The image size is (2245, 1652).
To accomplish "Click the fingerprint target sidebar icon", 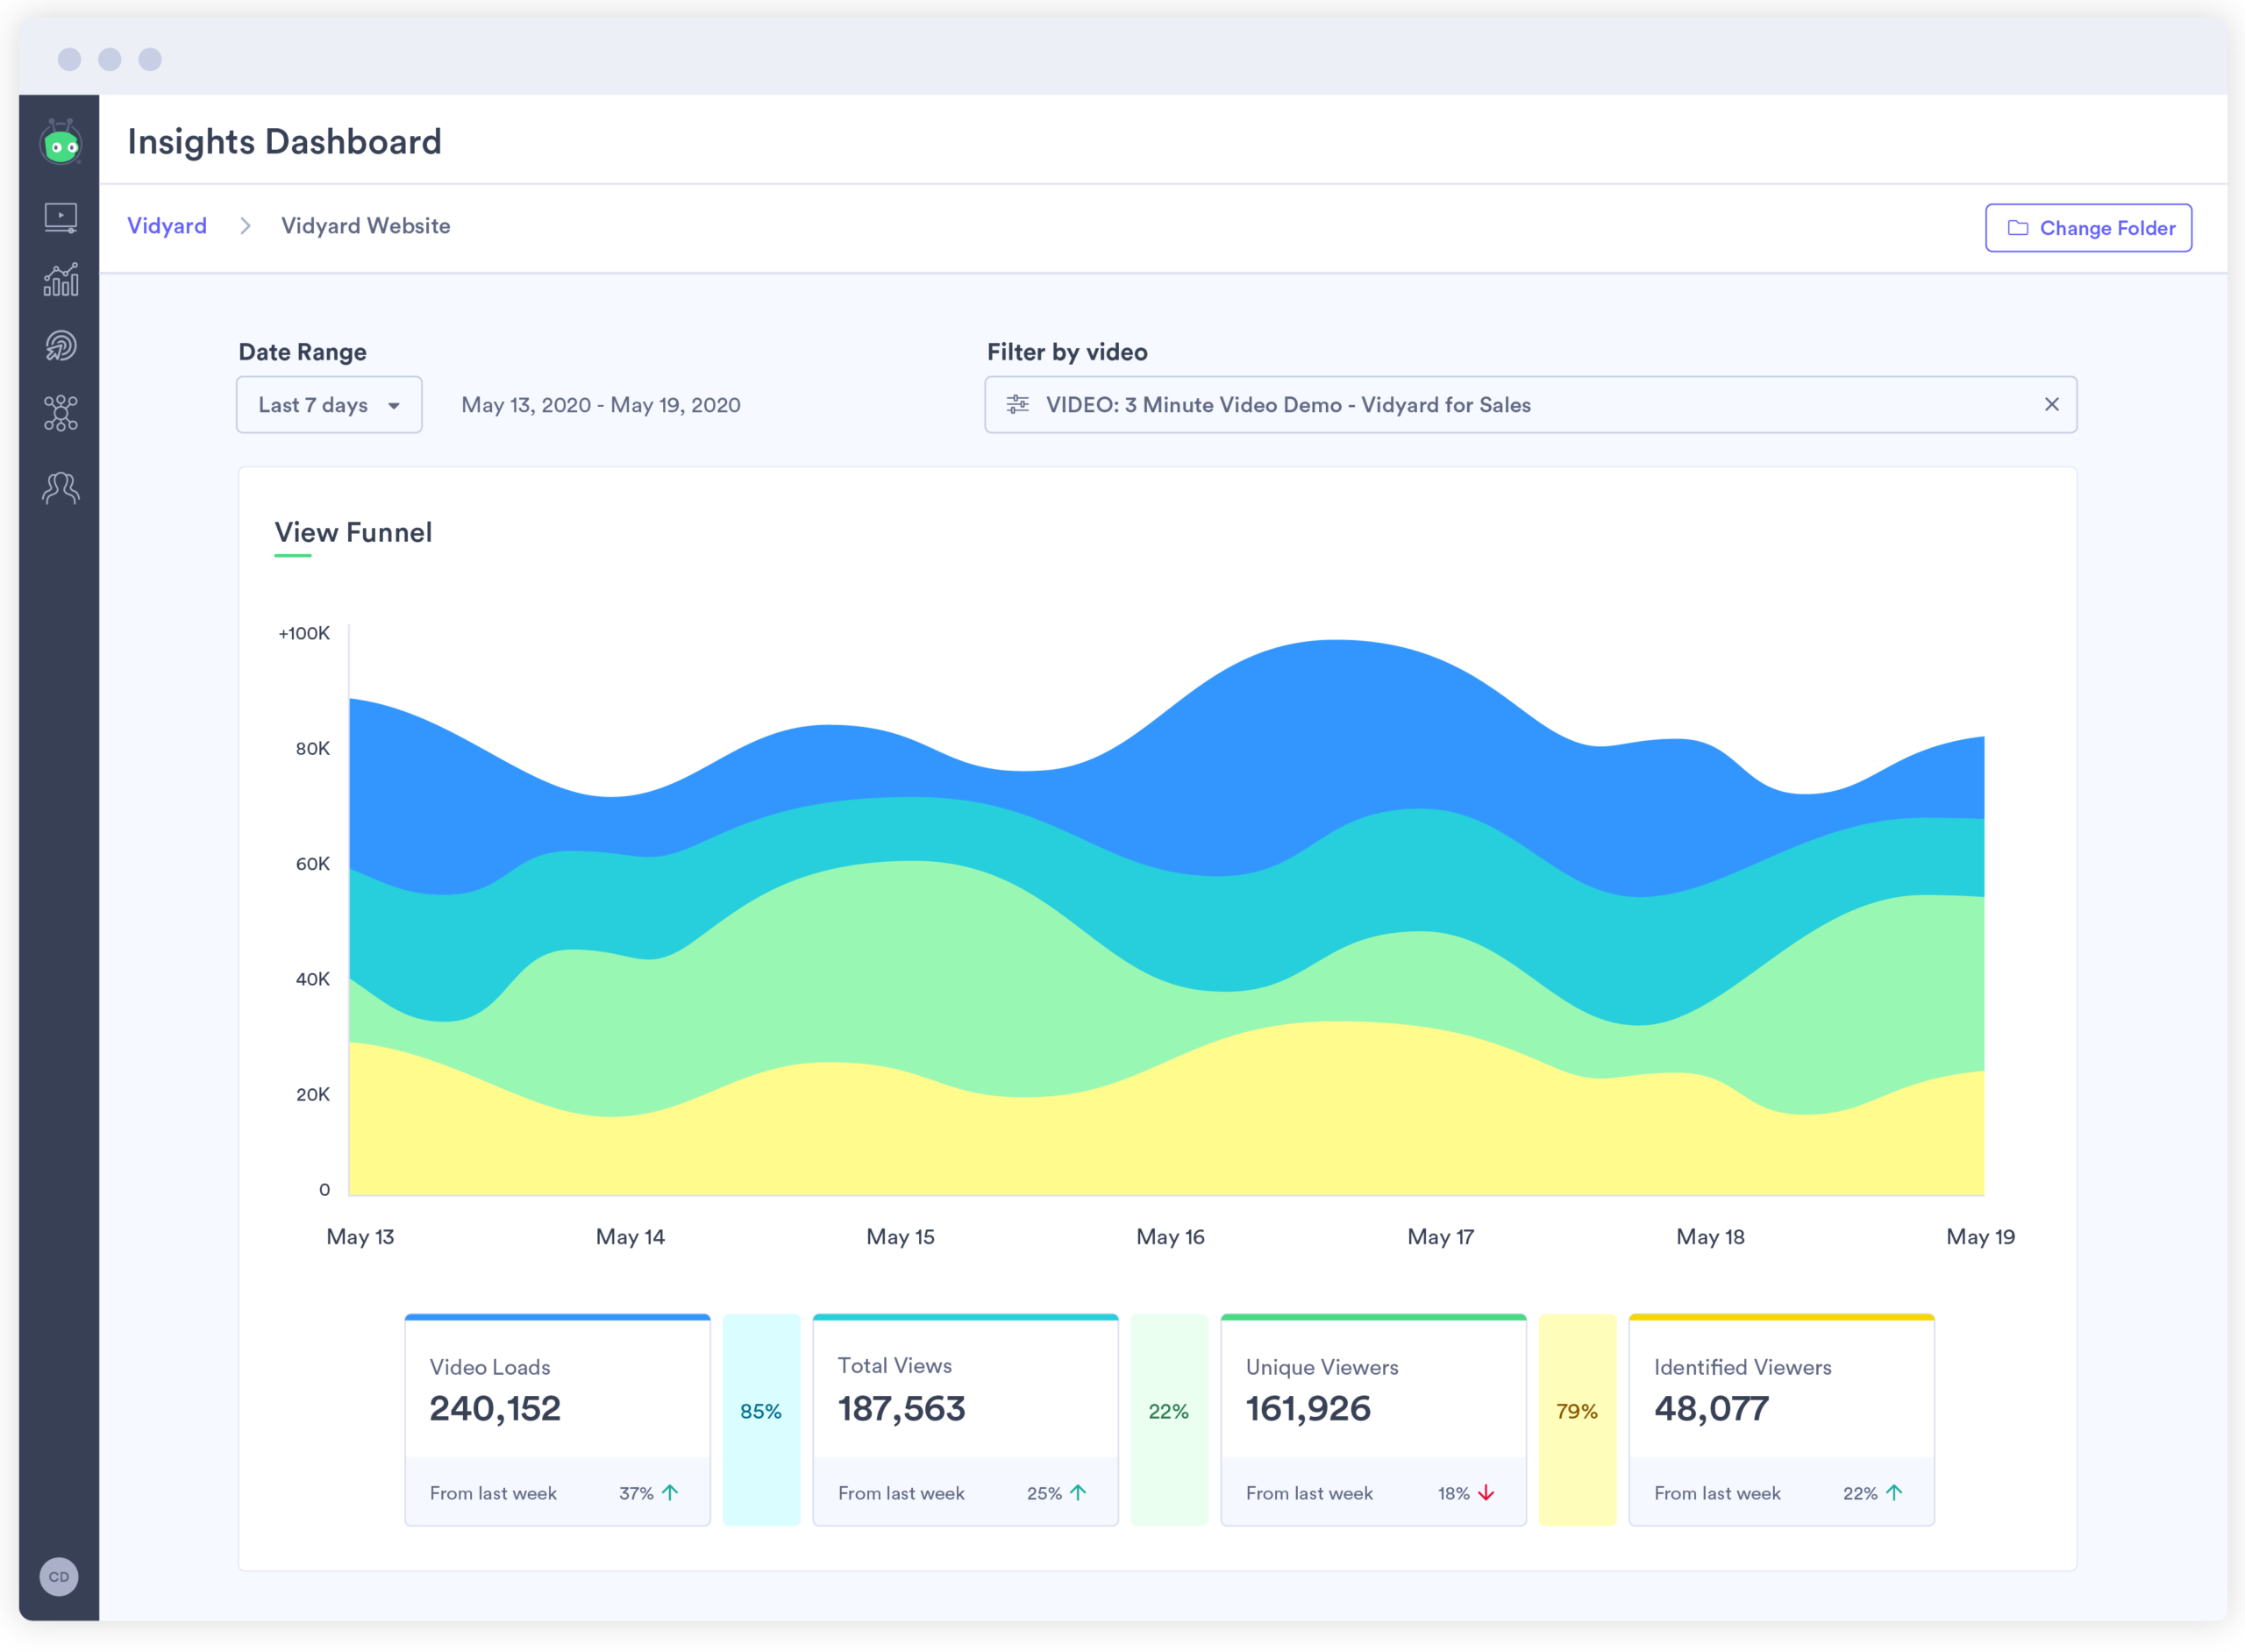I will [x=61, y=346].
